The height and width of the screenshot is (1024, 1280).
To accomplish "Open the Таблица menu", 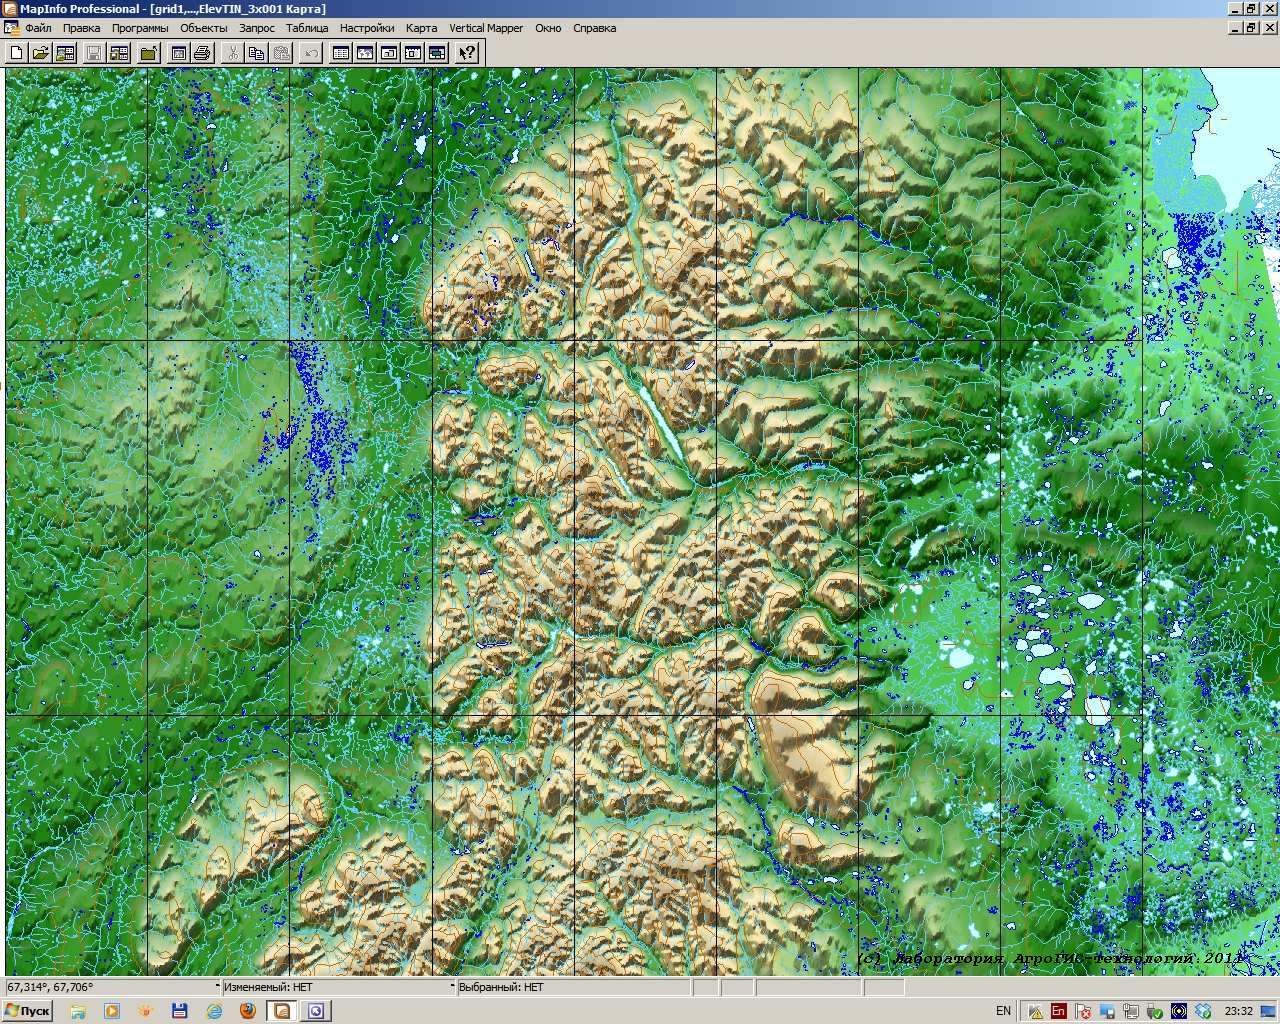I will [x=307, y=28].
